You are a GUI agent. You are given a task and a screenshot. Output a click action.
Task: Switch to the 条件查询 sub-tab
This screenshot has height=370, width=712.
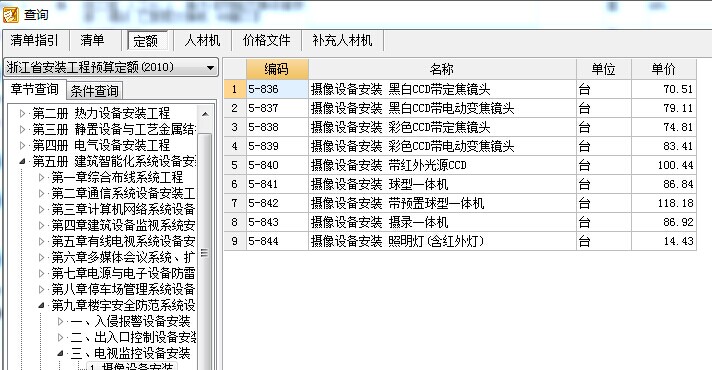pos(94,91)
